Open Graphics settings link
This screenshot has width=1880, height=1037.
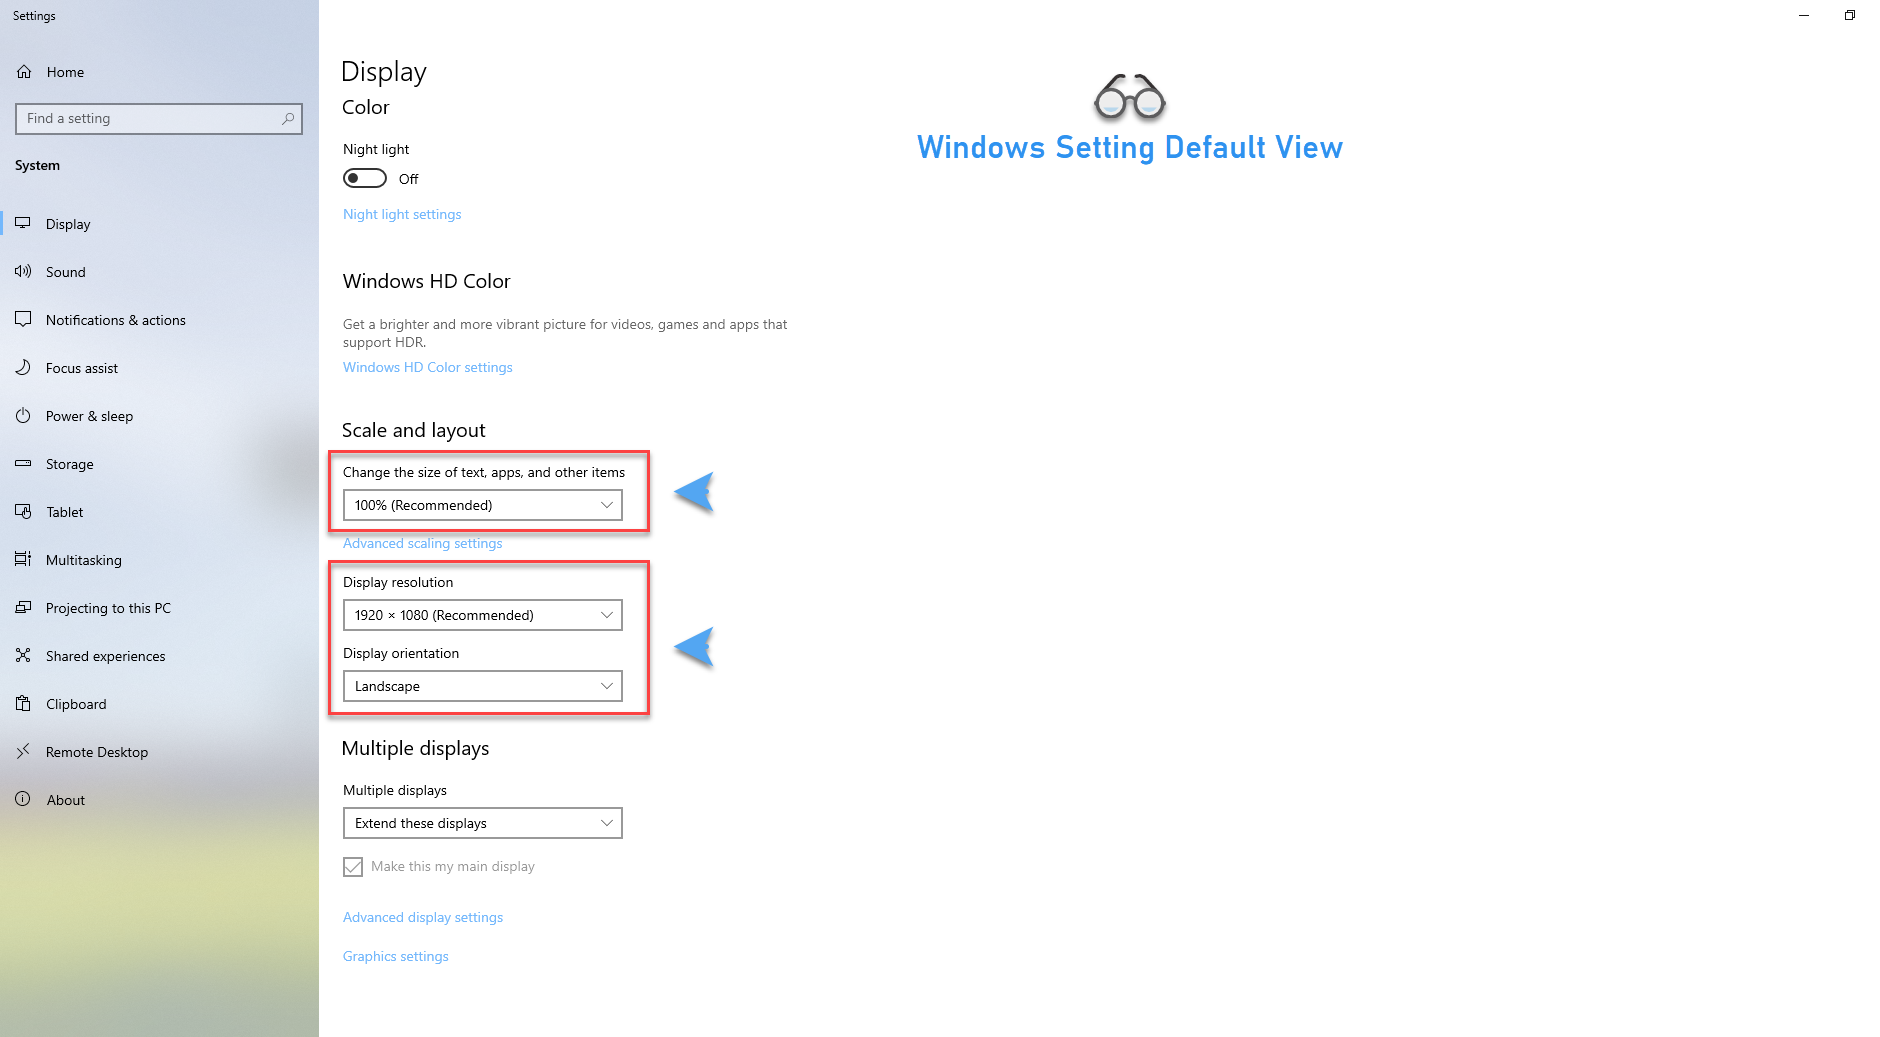click(x=396, y=956)
